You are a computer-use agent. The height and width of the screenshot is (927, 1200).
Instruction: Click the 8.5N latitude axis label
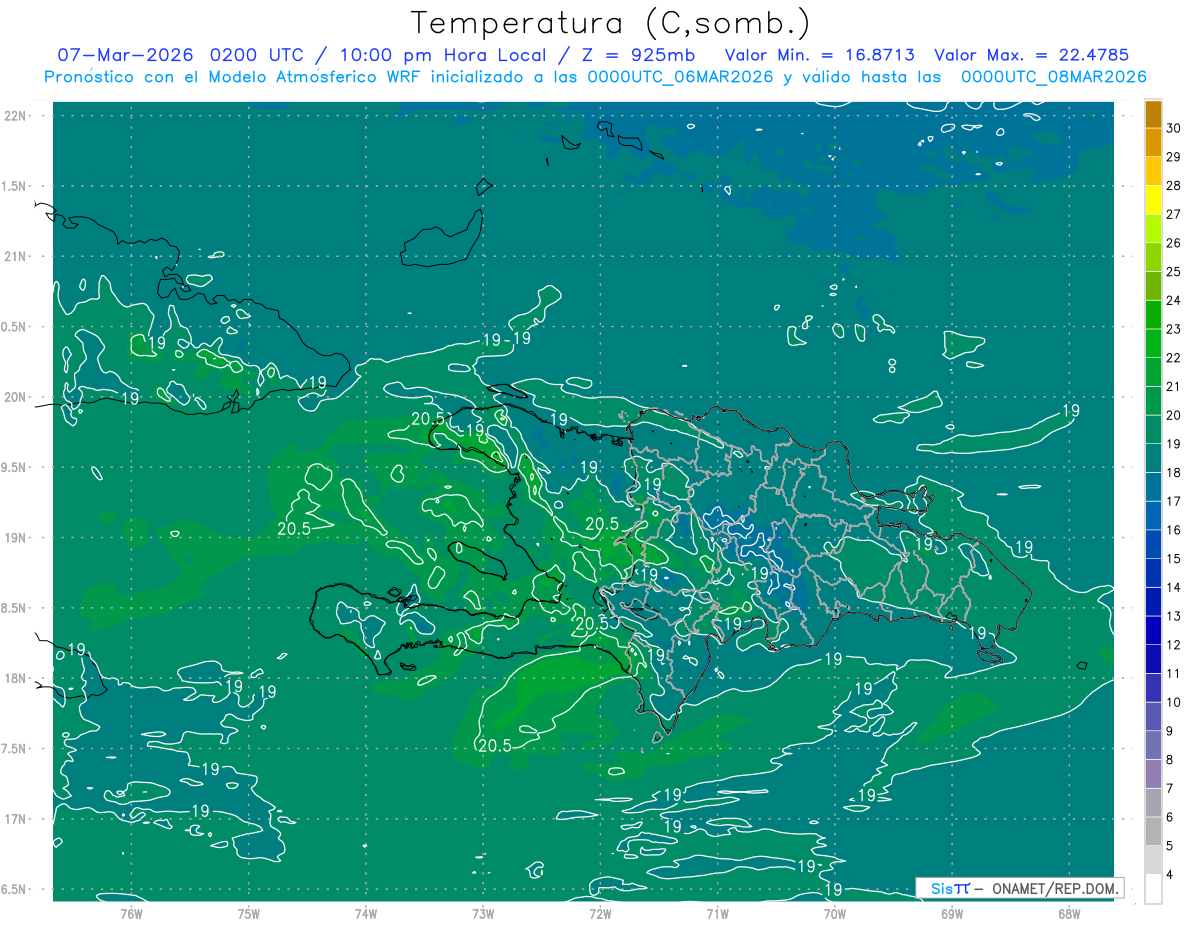[x=15, y=609]
